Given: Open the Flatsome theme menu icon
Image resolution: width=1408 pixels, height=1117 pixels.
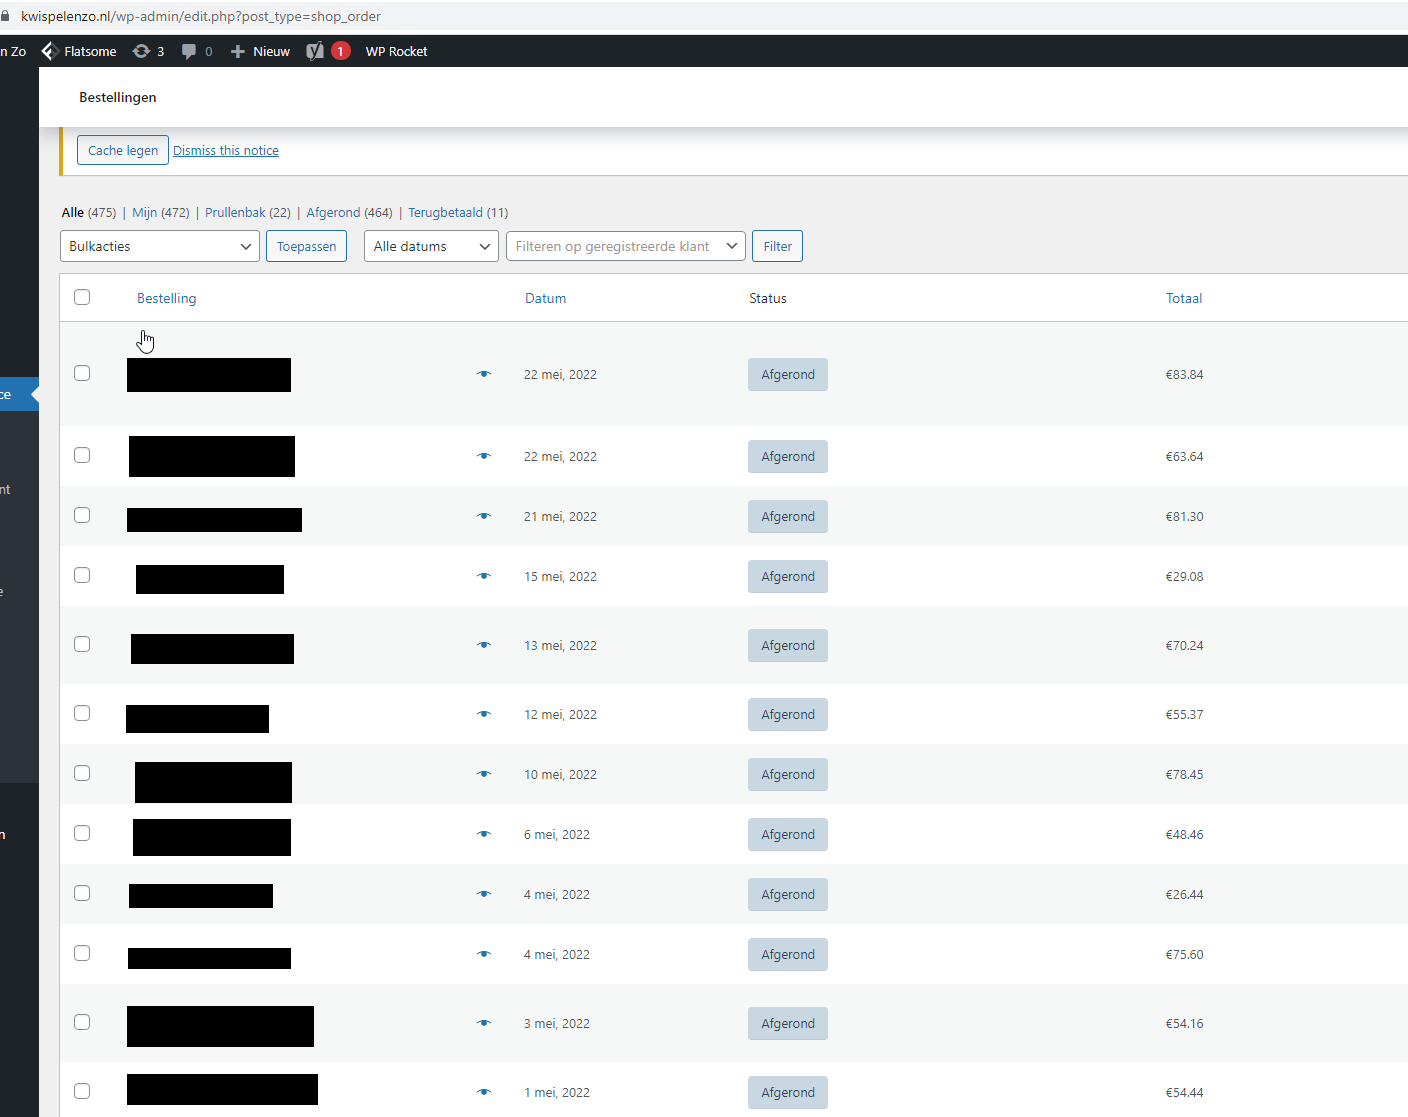Looking at the screenshot, I should click(x=49, y=51).
